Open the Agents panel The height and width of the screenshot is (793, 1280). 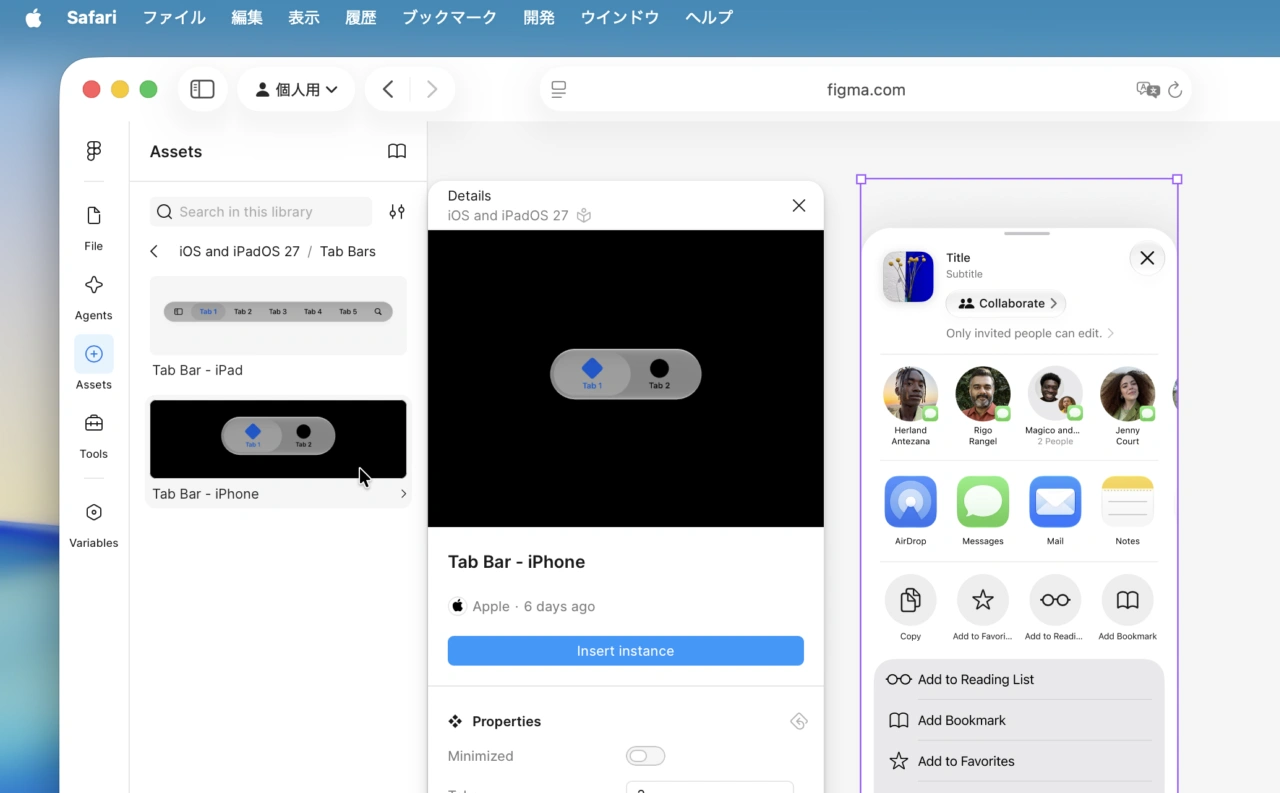93,297
